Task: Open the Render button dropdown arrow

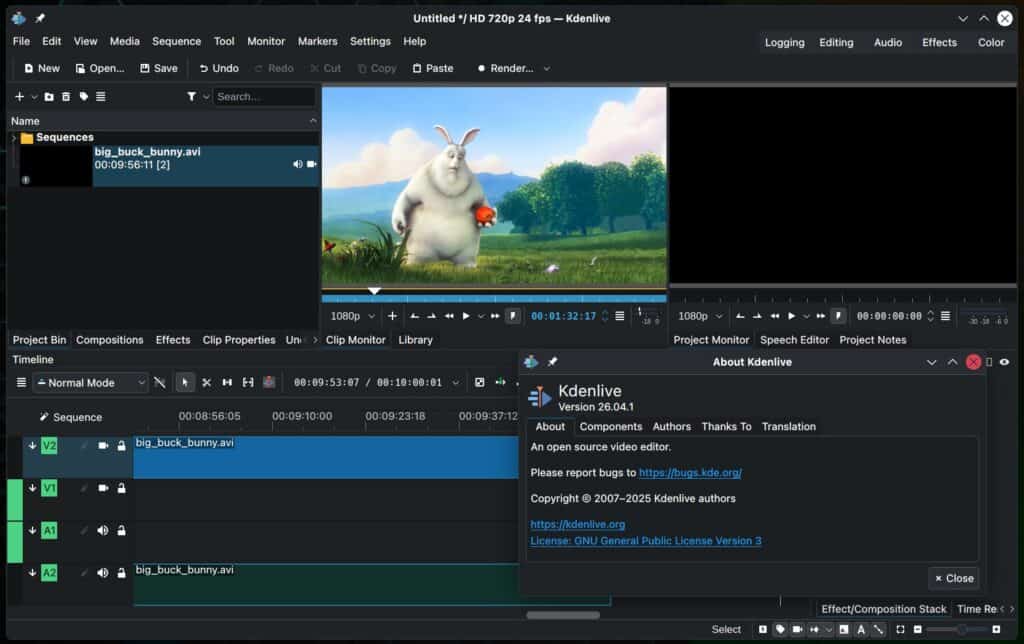Action: click(x=547, y=69)
